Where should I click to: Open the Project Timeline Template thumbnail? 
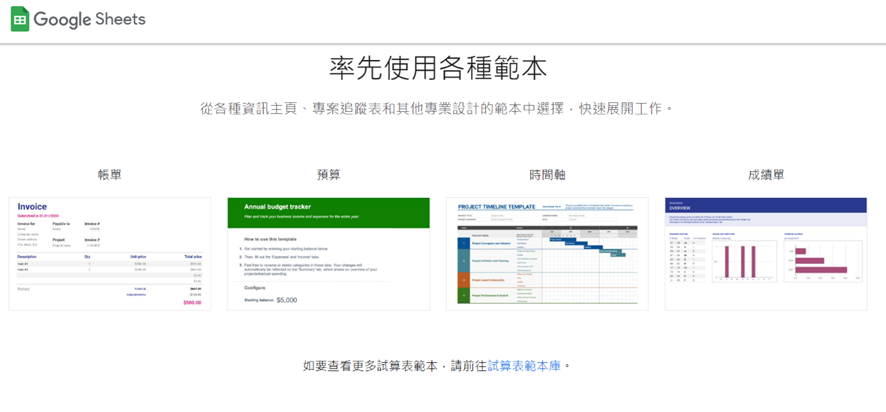click(547, 254)
